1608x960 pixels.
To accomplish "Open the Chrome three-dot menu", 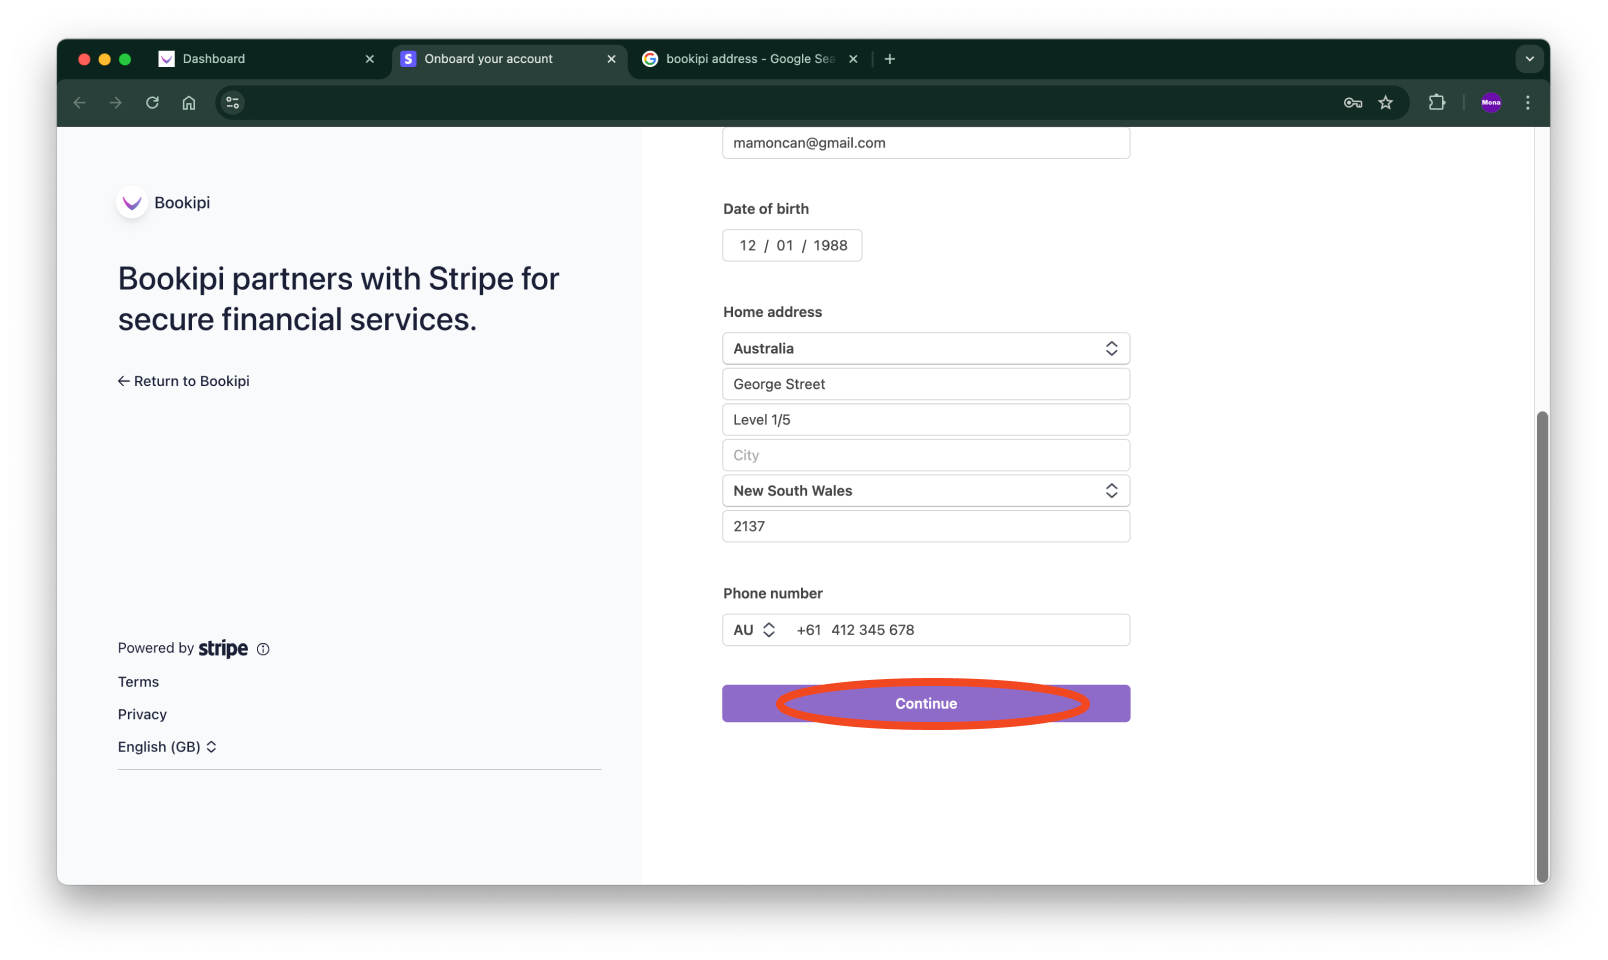I will point(1527,102).
